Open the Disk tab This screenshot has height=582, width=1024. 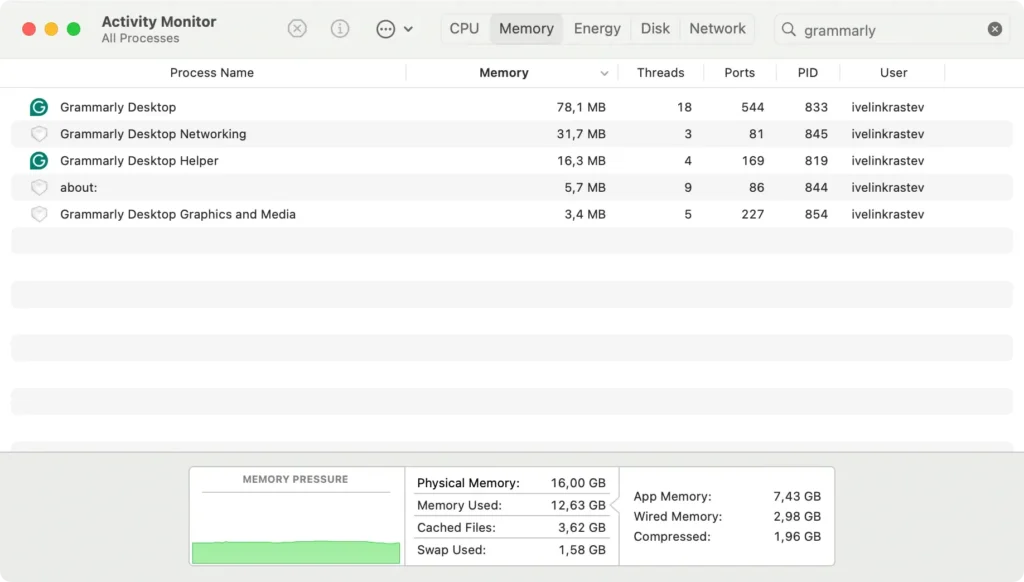pyautogui.click(x=655, y=29)
